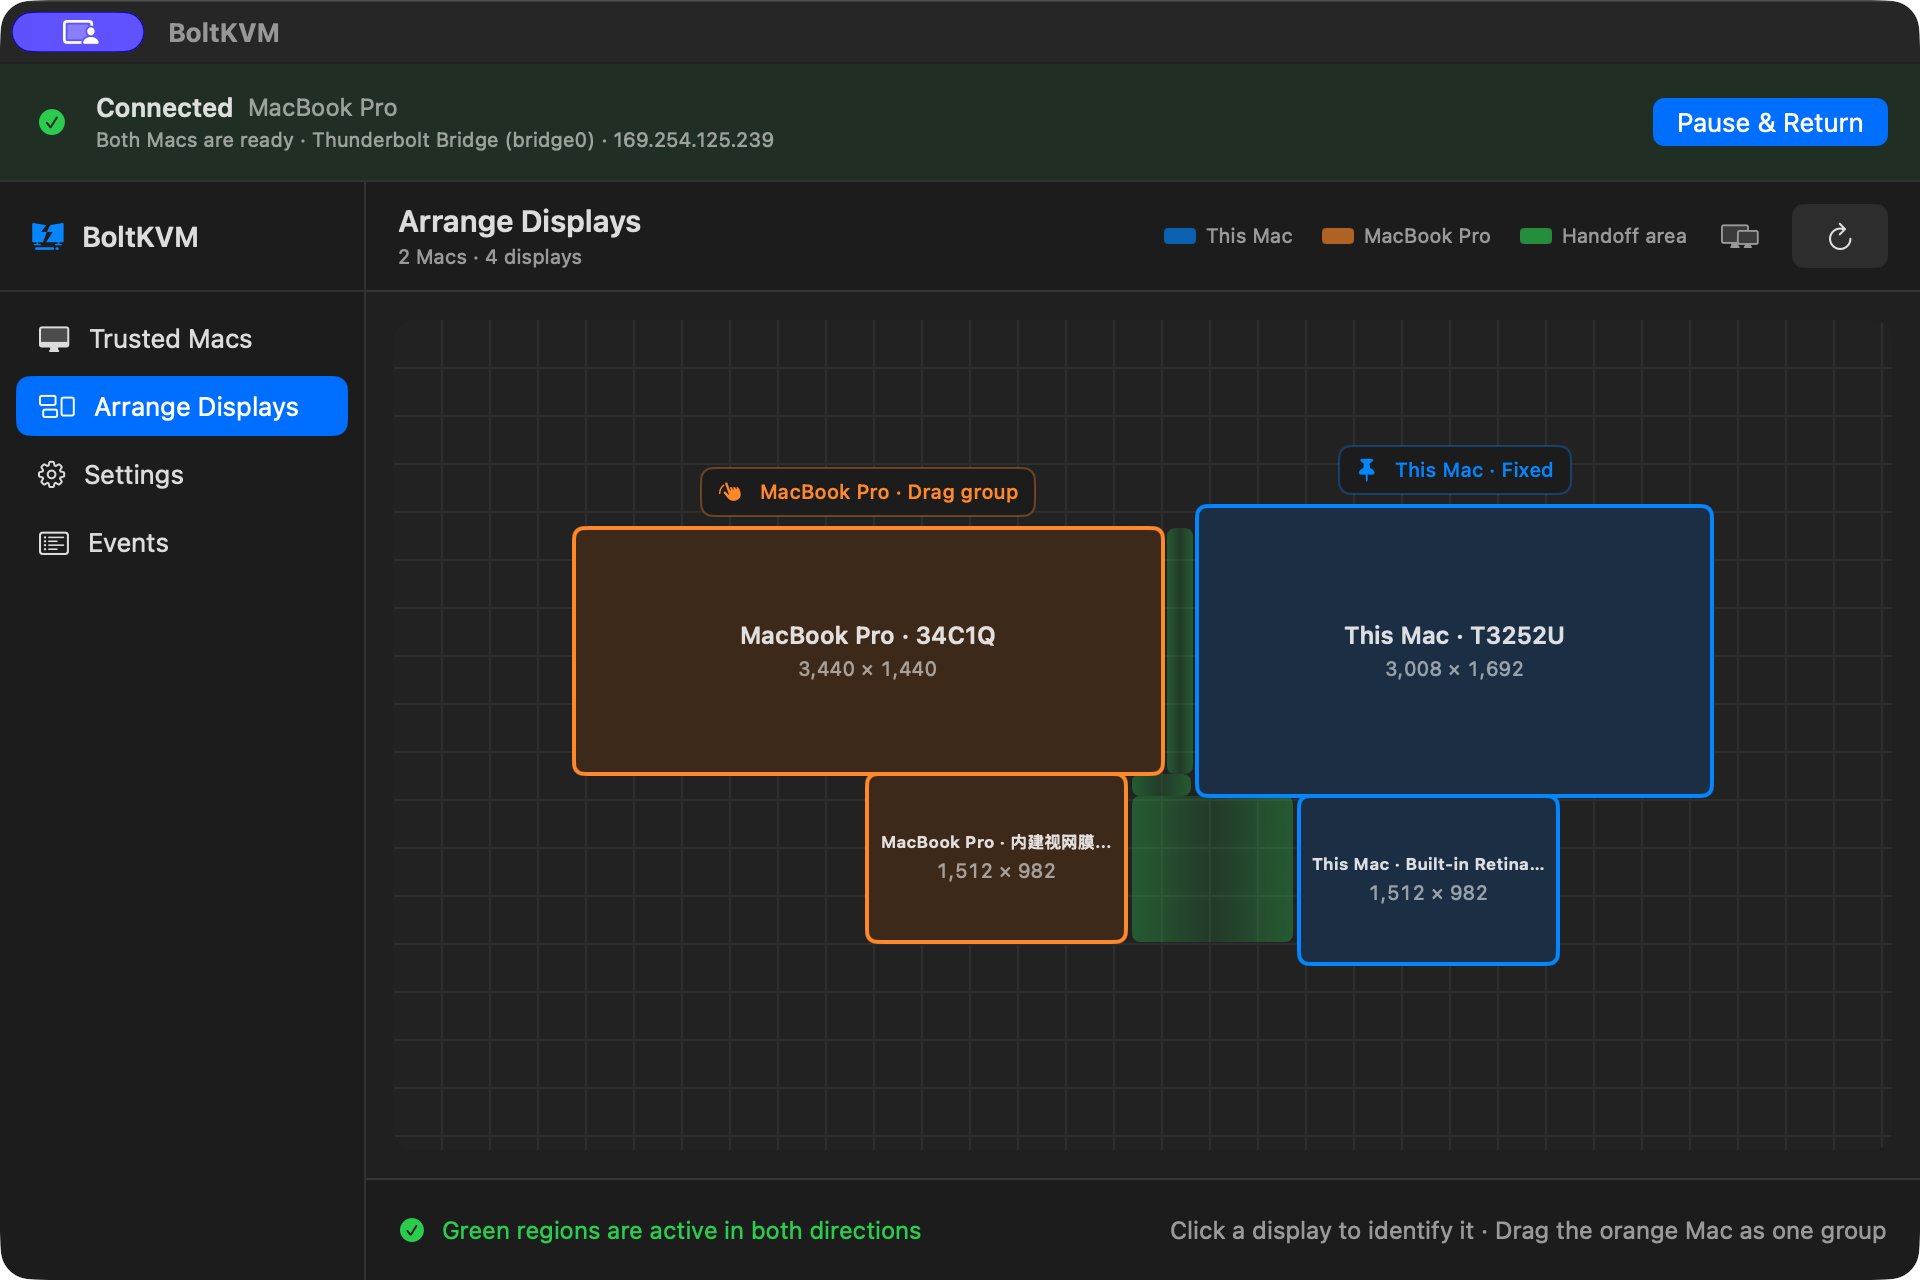Click the purple screen-sharing pill icon
This screenshot has width=1920, height=1280.
pyautogui.click(x=79, y=32)
